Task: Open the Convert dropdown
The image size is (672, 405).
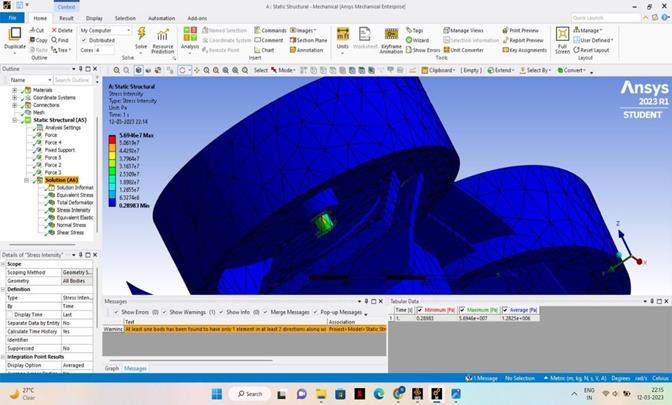Action: pyautogui.click(x=571, y=70)
